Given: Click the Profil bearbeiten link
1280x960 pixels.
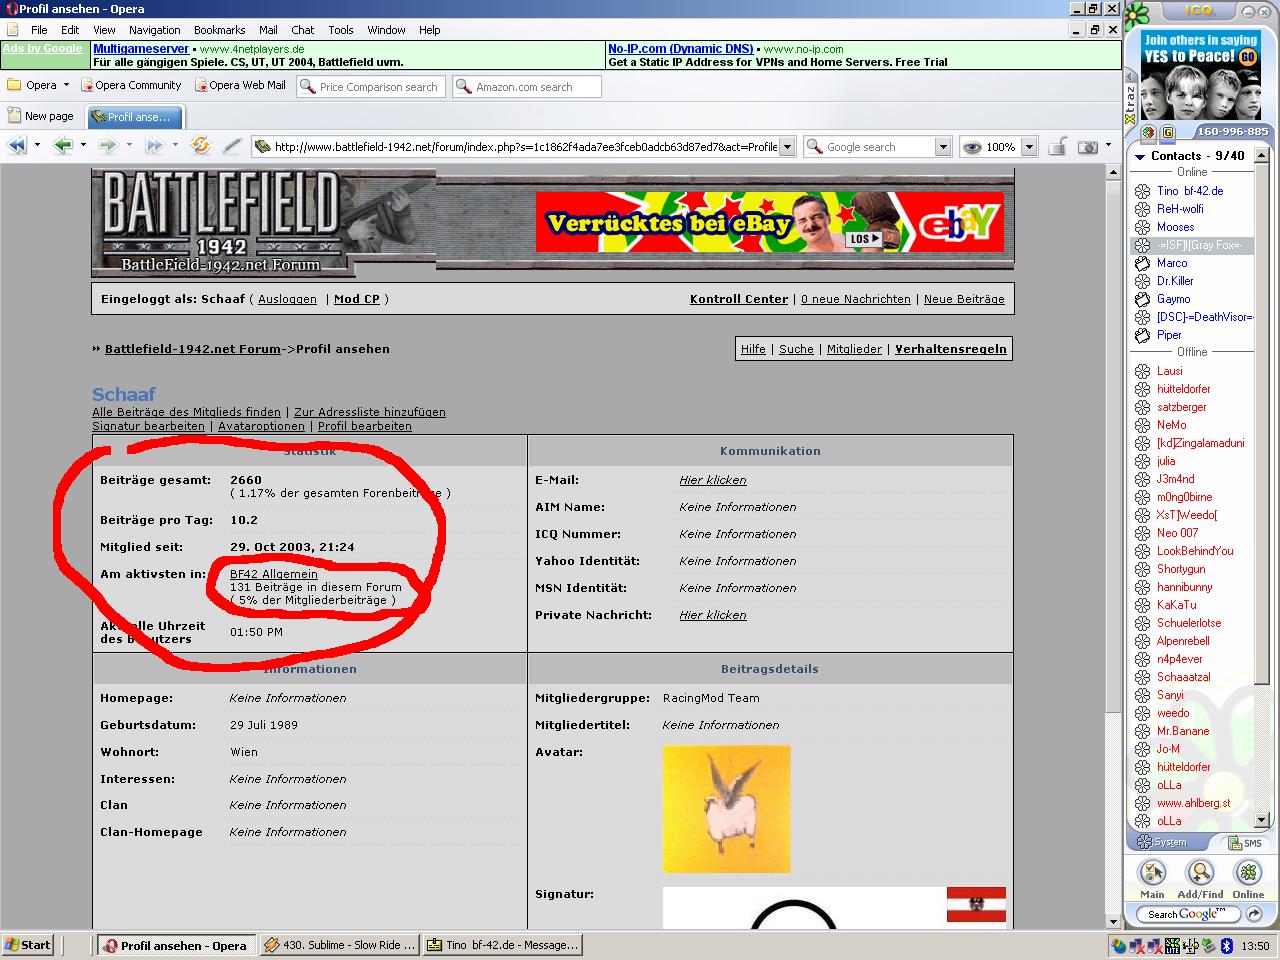Looking at the screenshot, I should (x=364, y=426).
